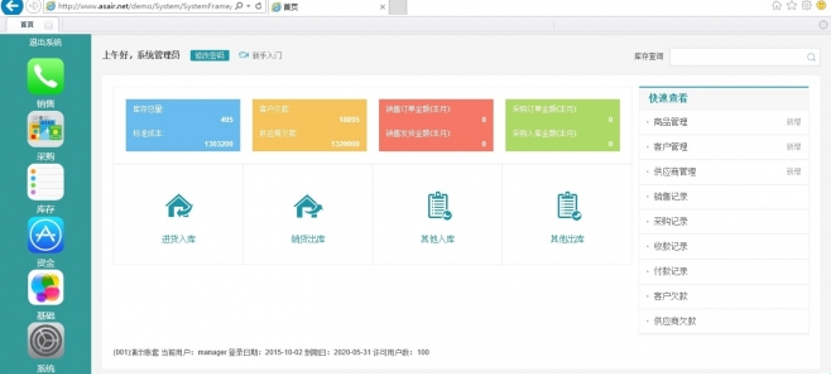The image size is (837, 374).
Task: Click the 1320000 supplier debt value
Action: coord(345,144)
